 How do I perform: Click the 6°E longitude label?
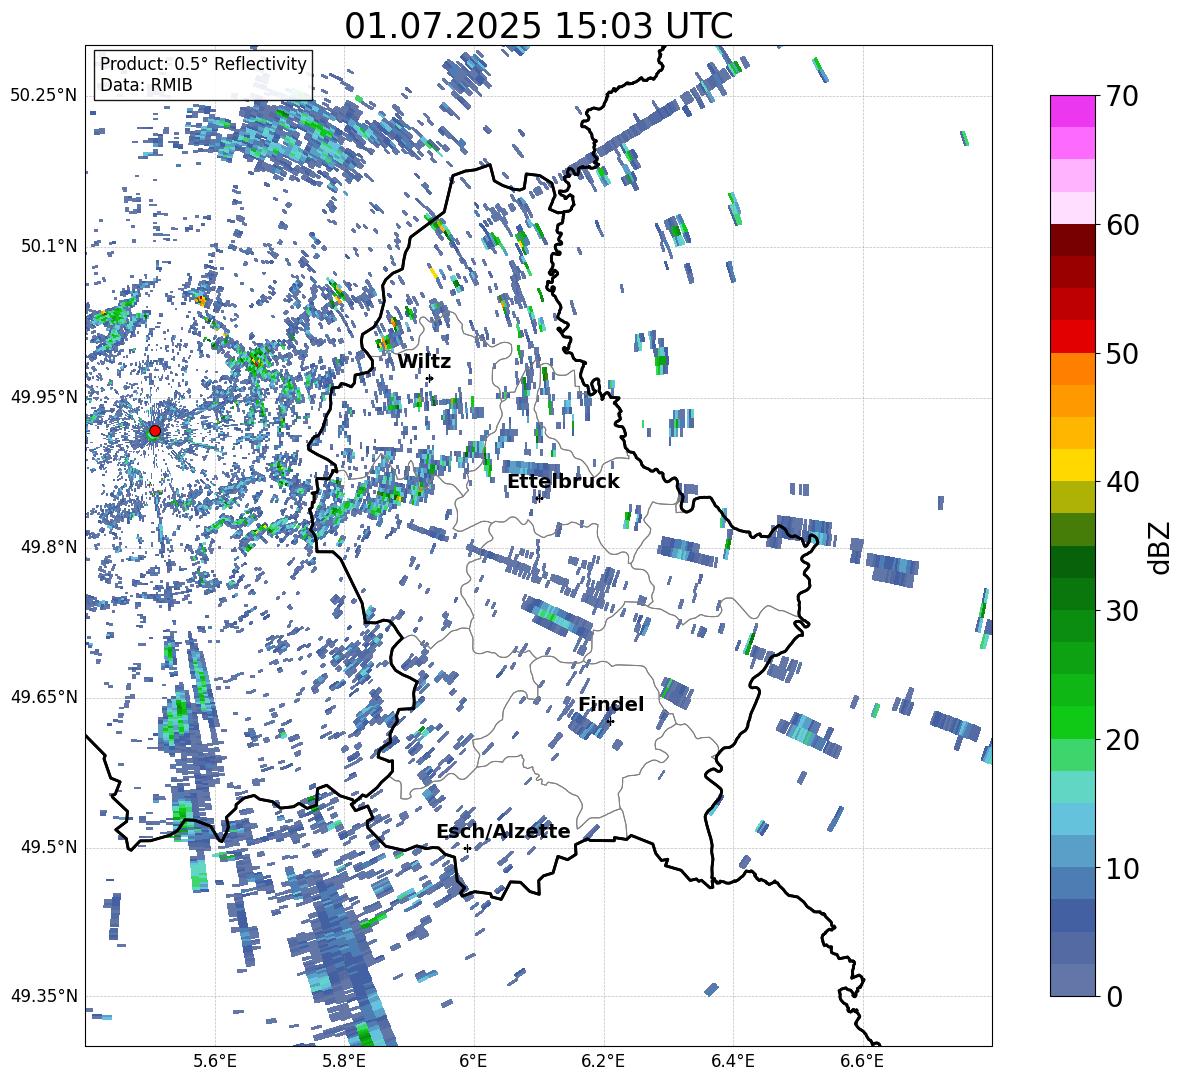point(473,1061)
